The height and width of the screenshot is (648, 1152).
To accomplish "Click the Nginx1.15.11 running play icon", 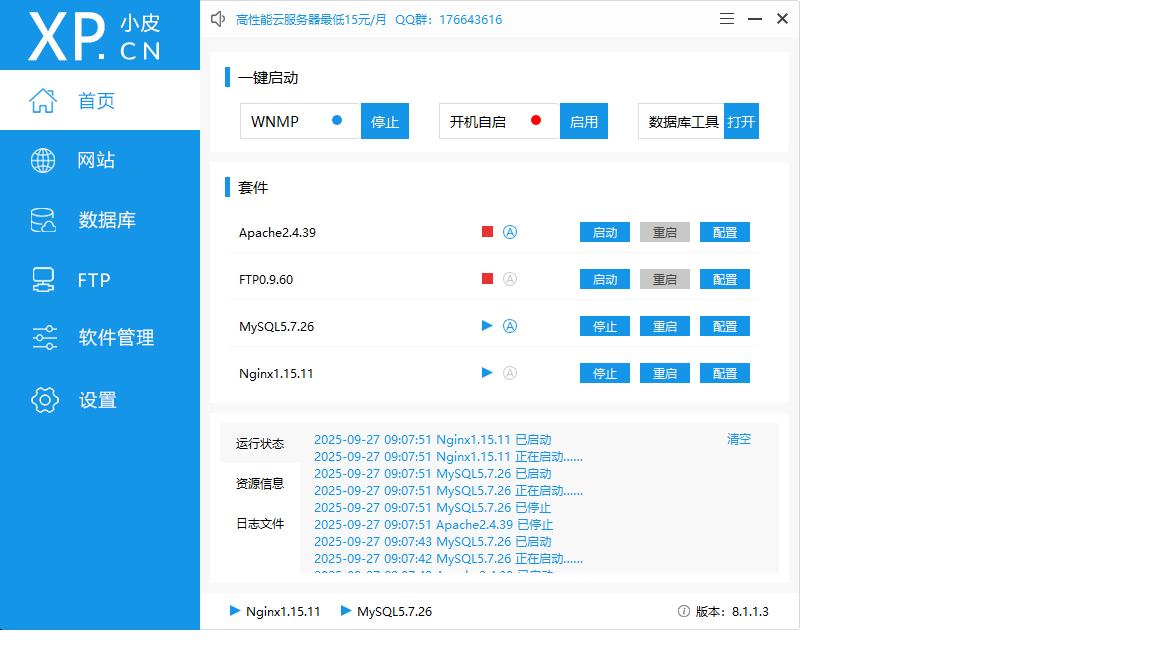I will click(487, 373).
